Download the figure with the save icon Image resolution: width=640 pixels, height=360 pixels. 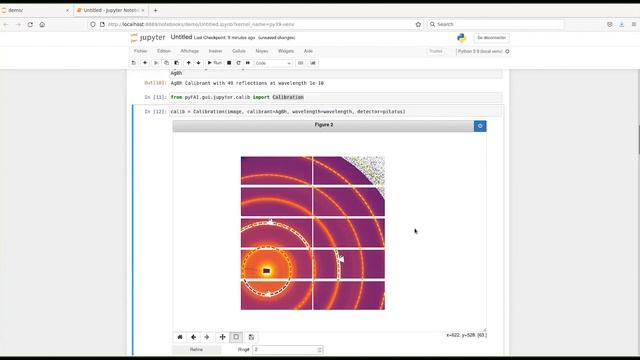[251, 337]
